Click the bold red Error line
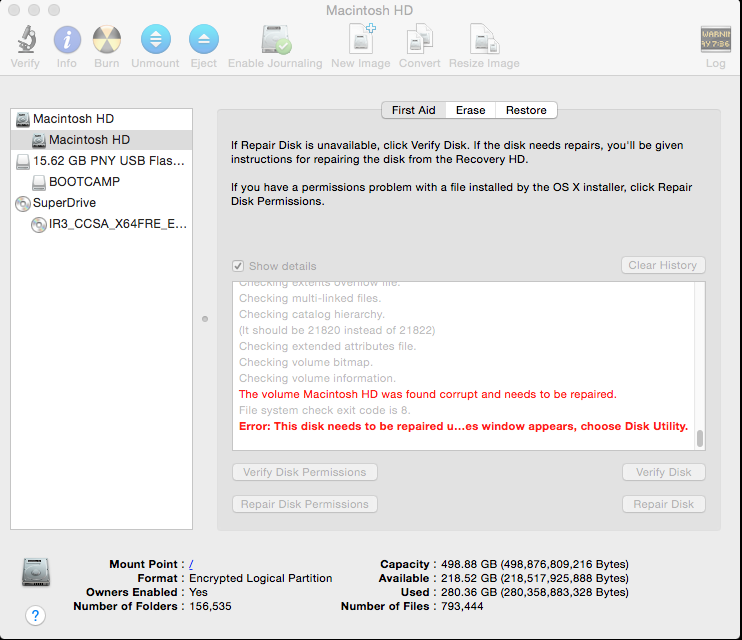 pyautogui.click(x=463, y=426)
